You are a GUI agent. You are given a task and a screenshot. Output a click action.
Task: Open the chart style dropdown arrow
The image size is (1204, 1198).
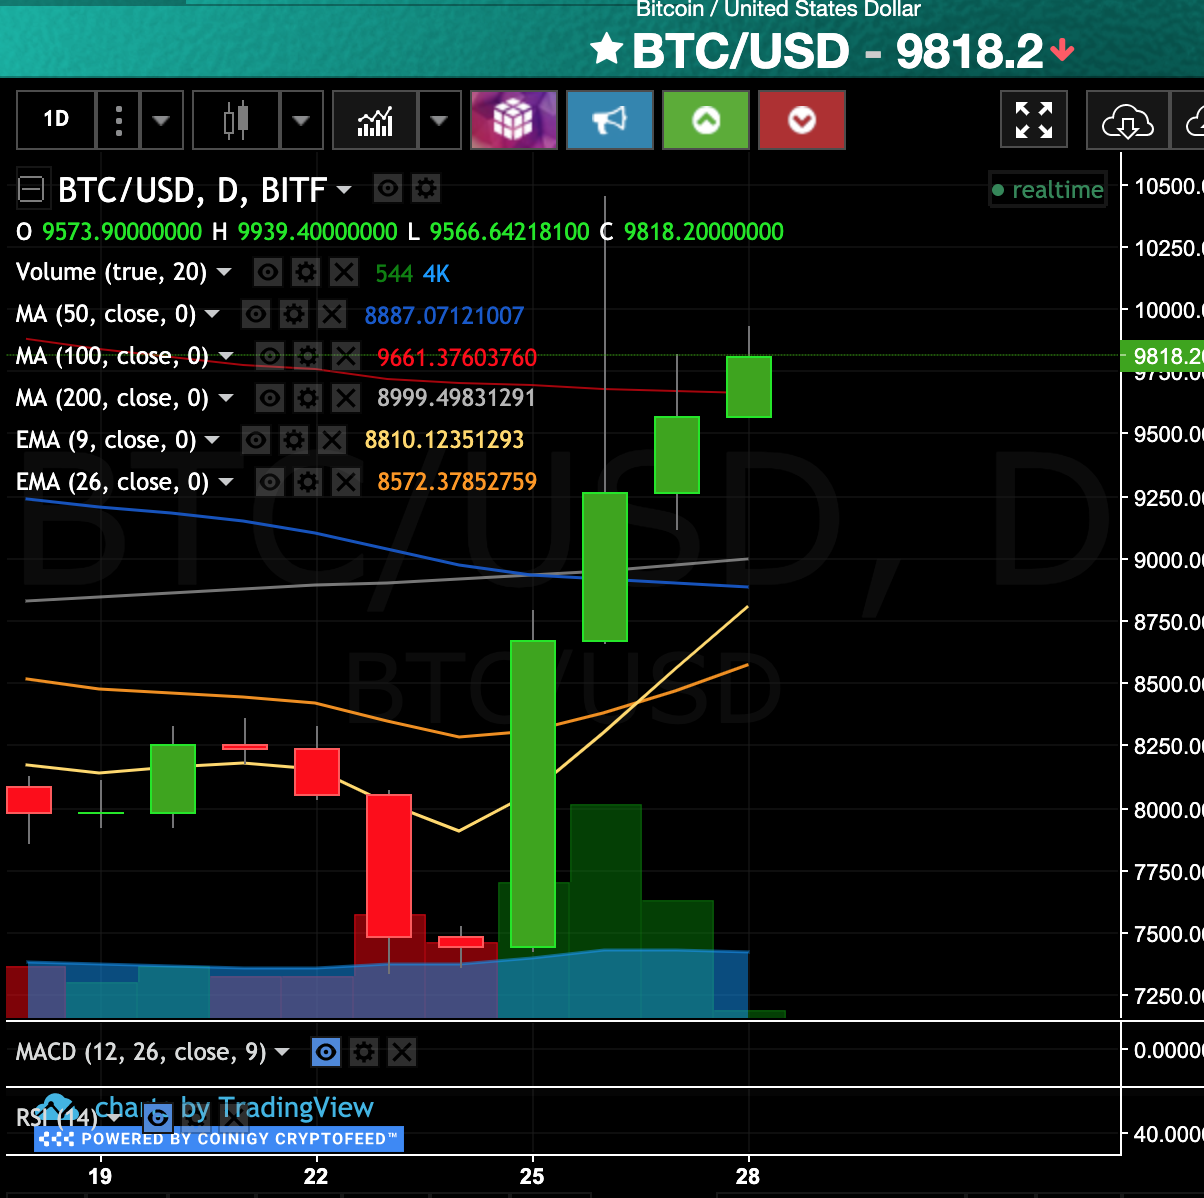(x=302, y=120)
